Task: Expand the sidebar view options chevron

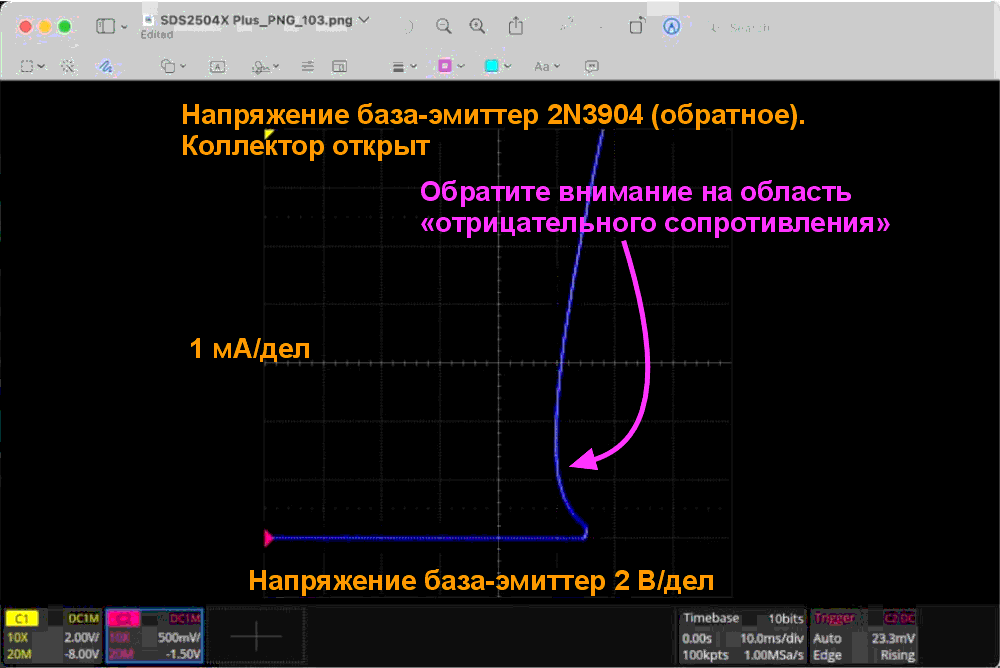Action: [124, 27]
